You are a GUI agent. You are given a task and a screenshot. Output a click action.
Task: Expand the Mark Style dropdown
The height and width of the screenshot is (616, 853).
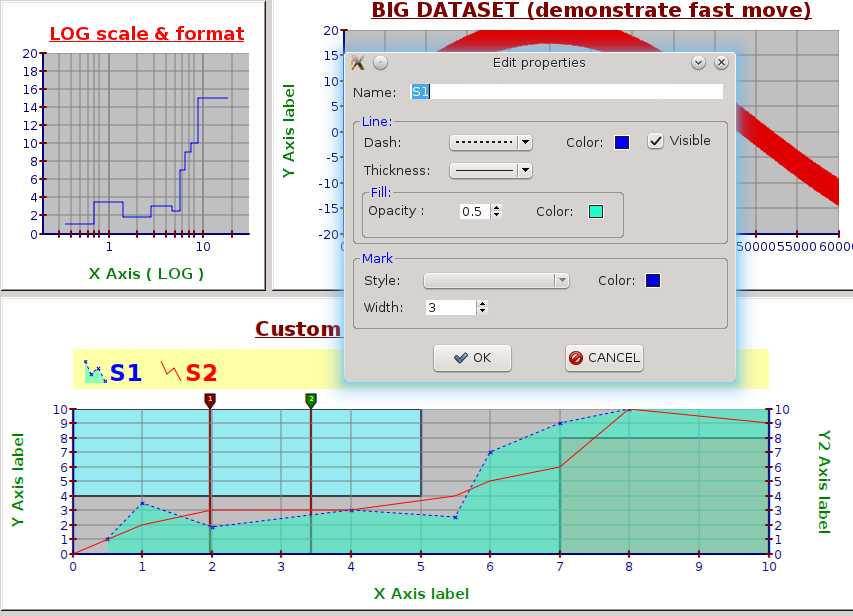496,281
